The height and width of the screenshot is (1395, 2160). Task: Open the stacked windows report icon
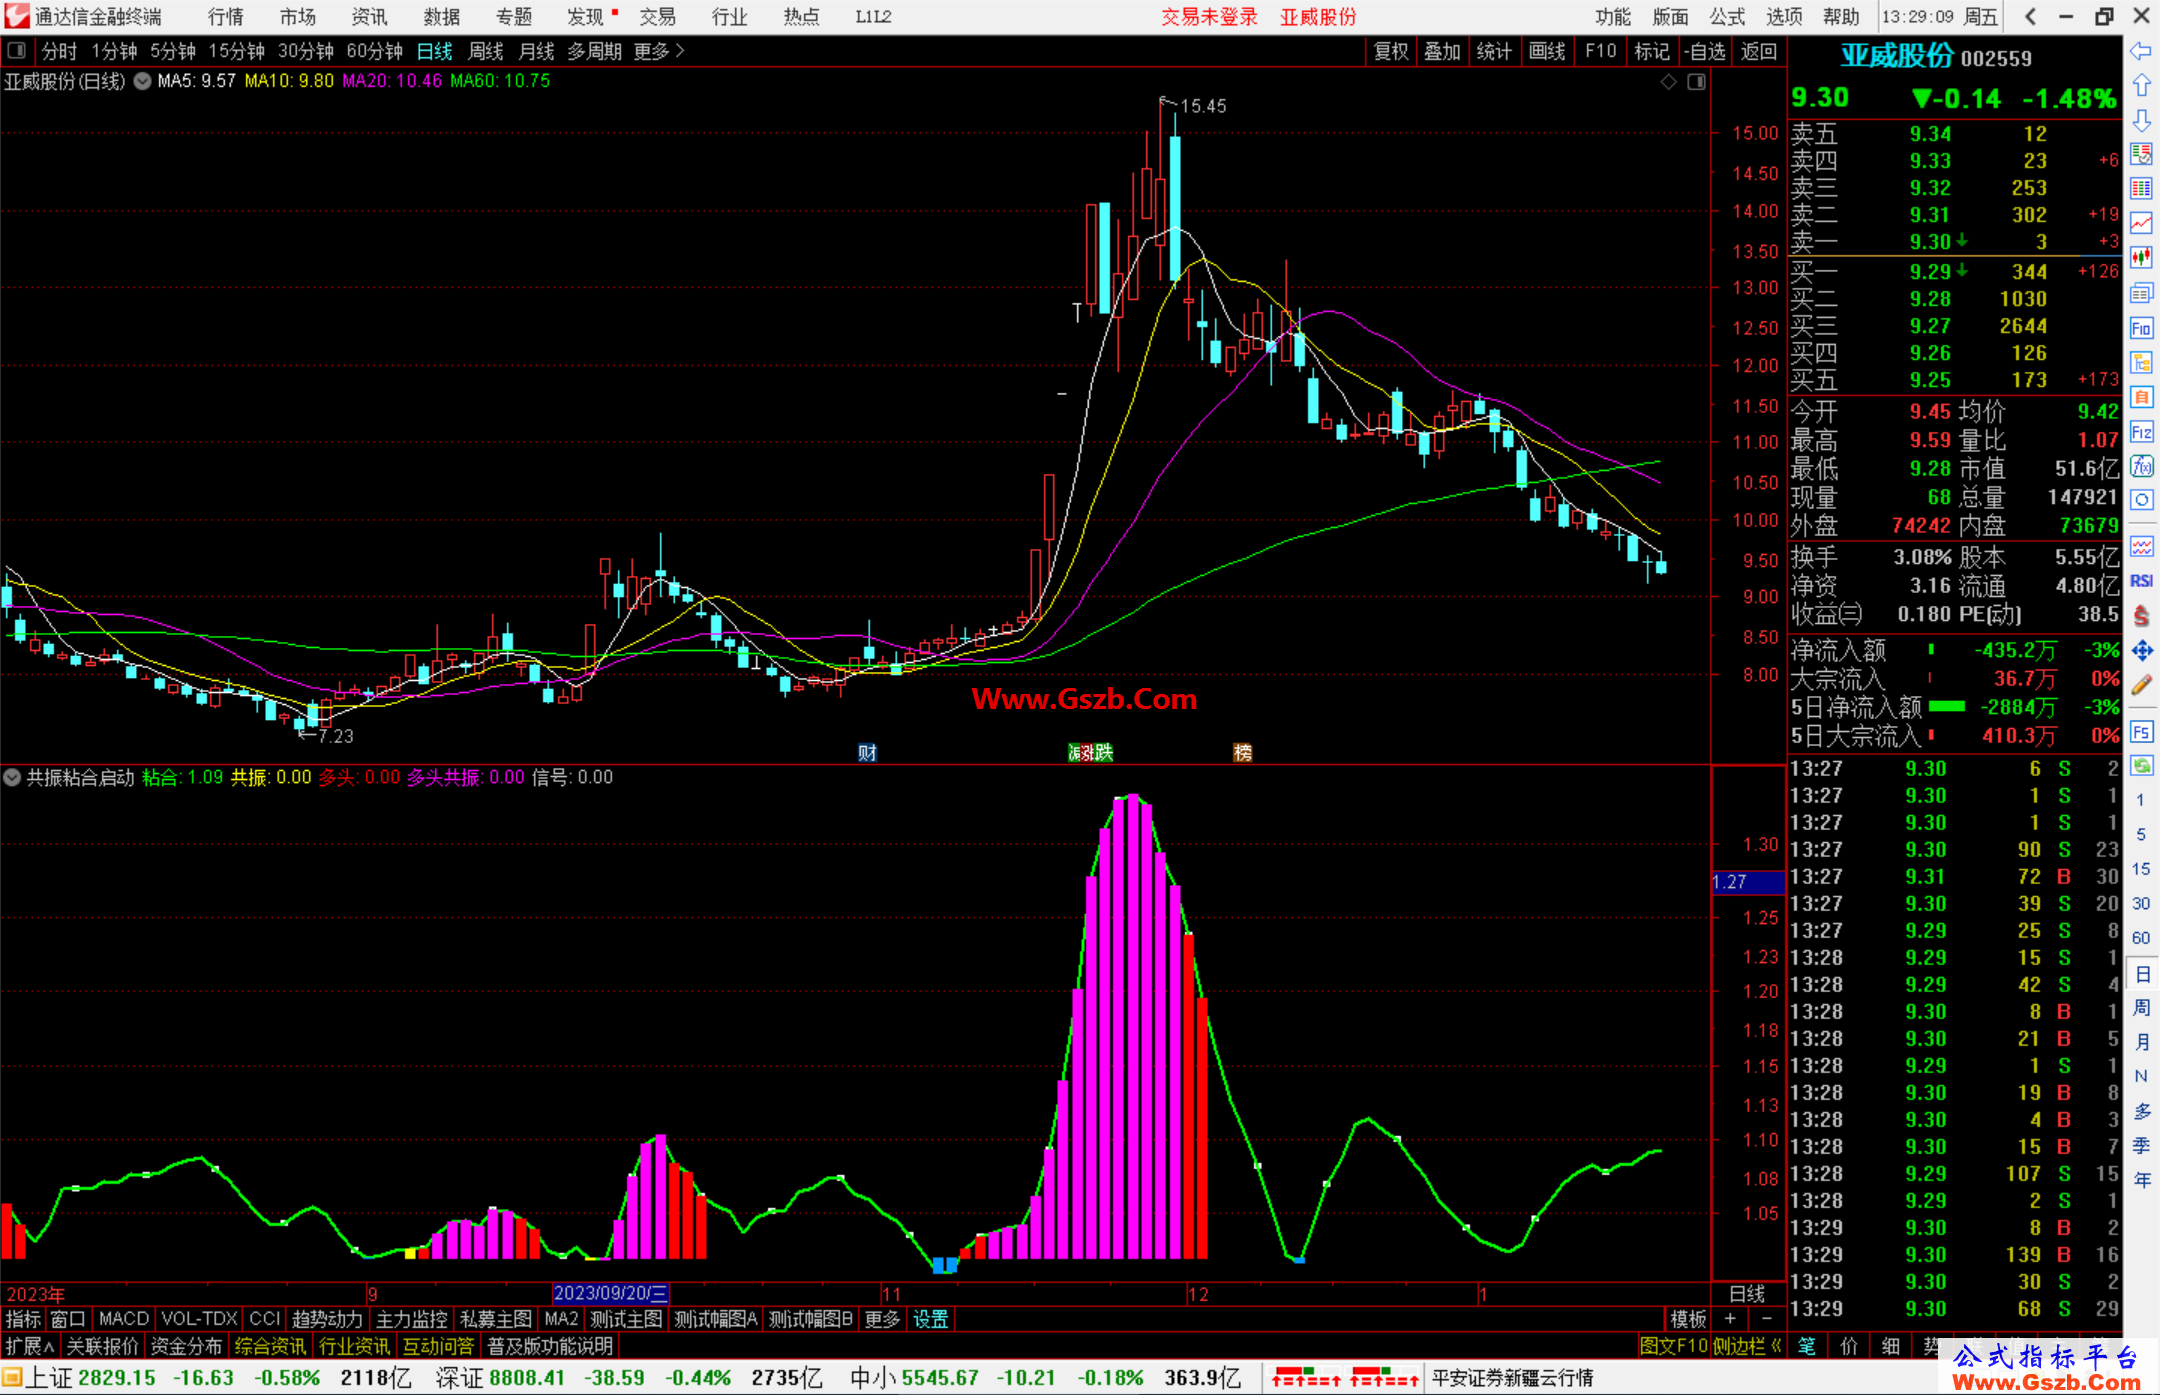[x=2141, y=293]
